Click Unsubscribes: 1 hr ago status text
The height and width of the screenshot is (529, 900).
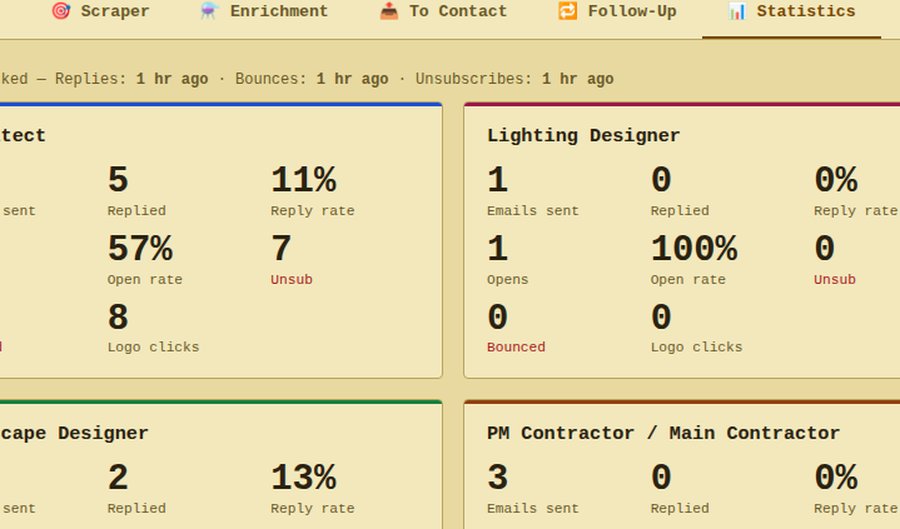[x=515, y=79]
